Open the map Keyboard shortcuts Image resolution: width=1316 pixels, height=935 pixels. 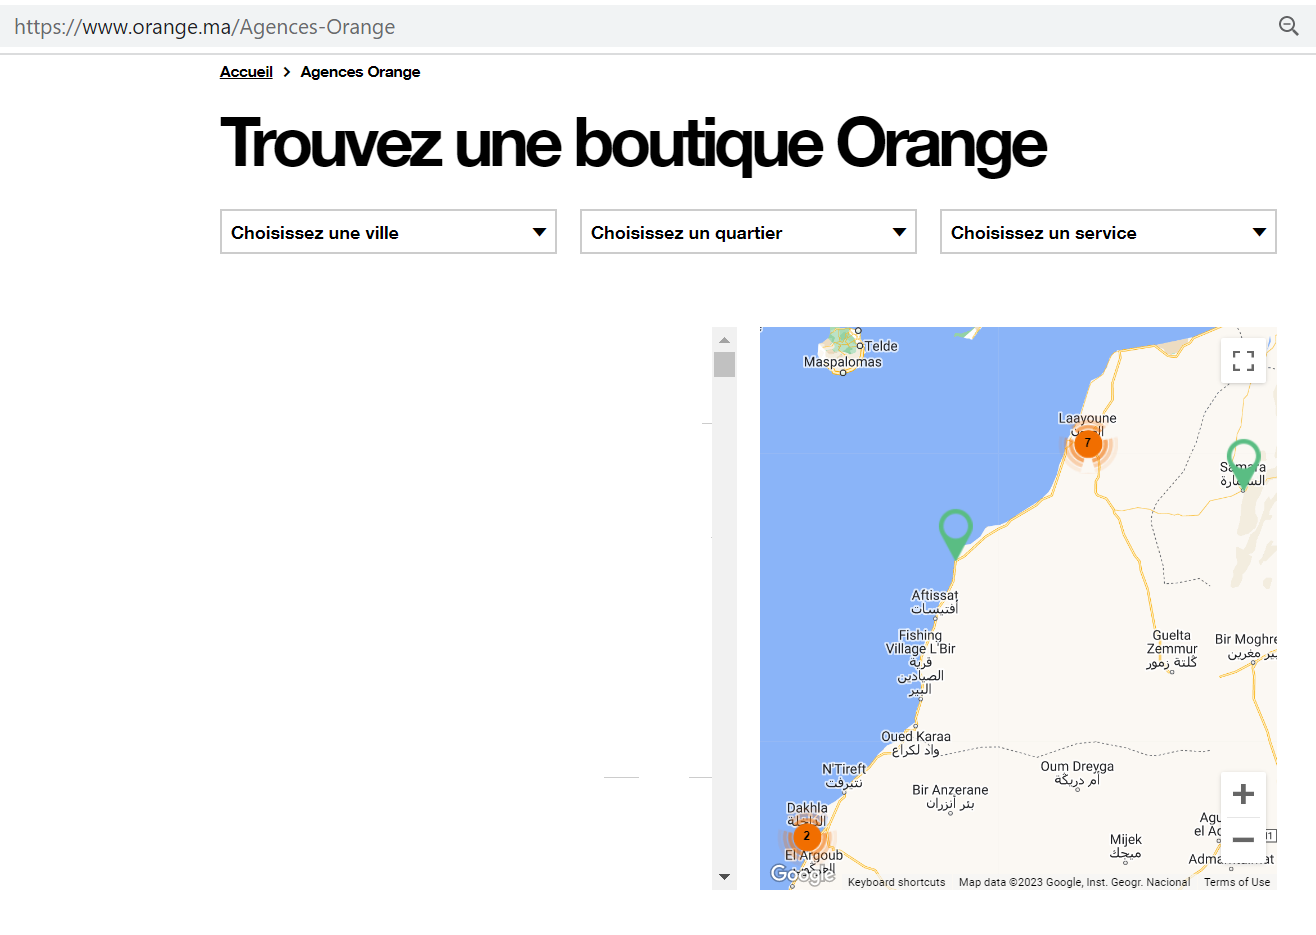pyautogui.click(x=896, y=882)
